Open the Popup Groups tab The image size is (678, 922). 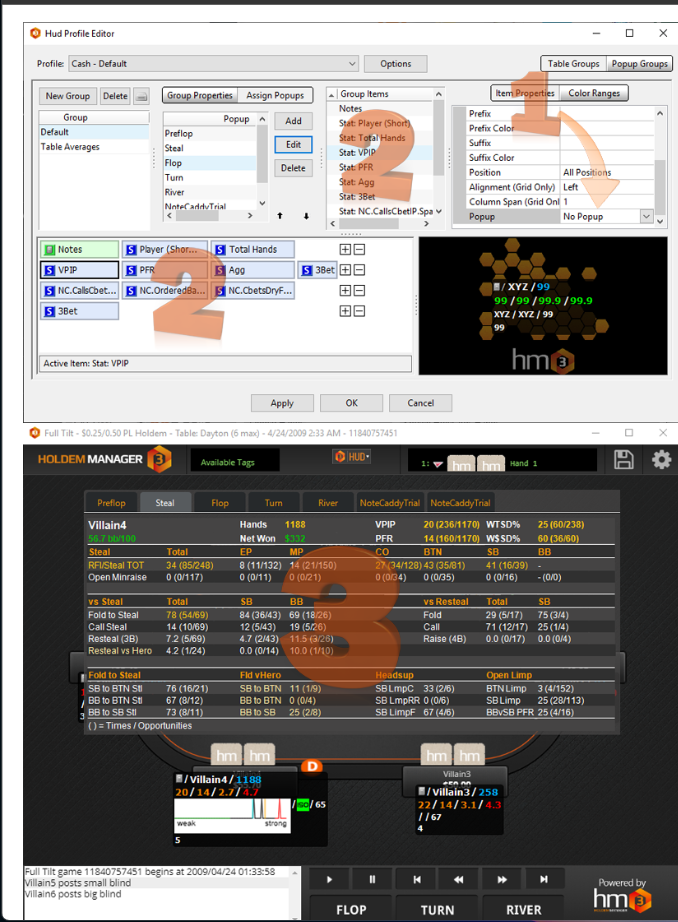pos(639,64)
